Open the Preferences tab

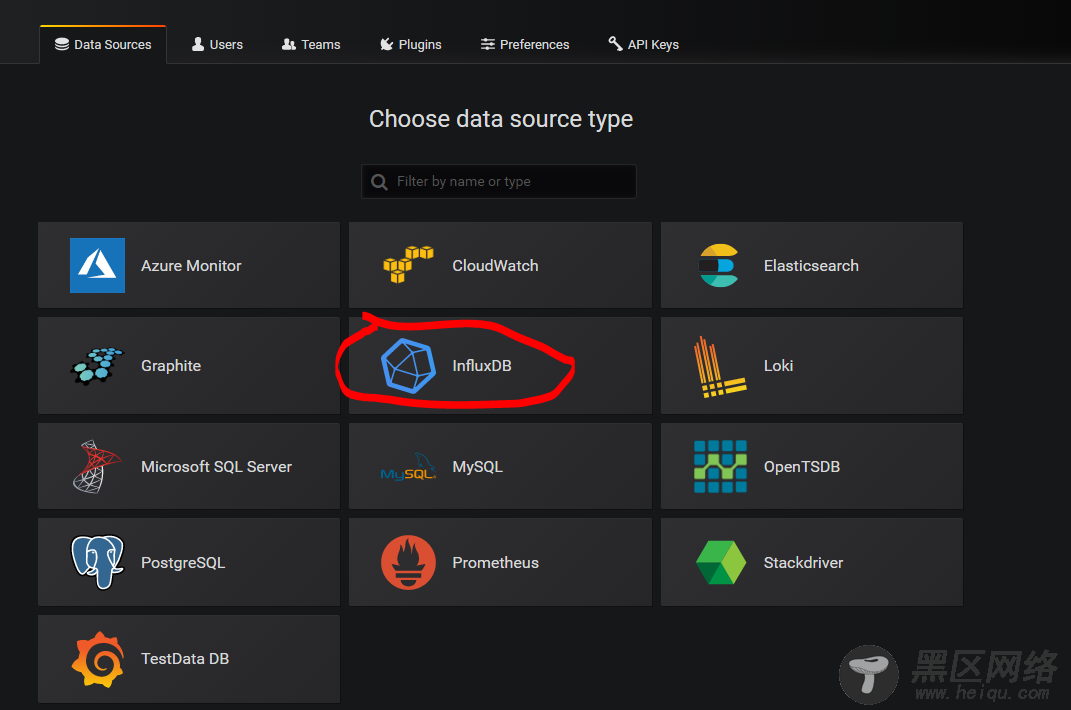pos(525,44)
